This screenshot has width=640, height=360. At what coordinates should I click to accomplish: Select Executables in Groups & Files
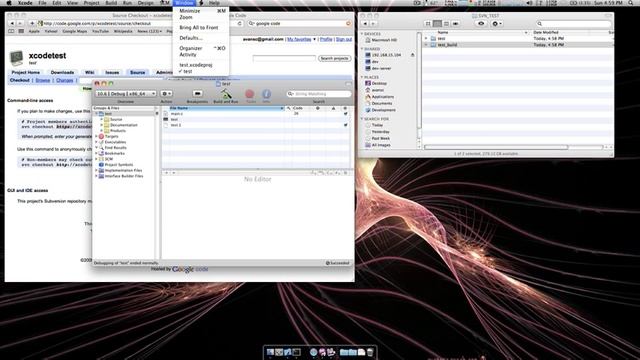pyautogui.click(x=115, y=142)
